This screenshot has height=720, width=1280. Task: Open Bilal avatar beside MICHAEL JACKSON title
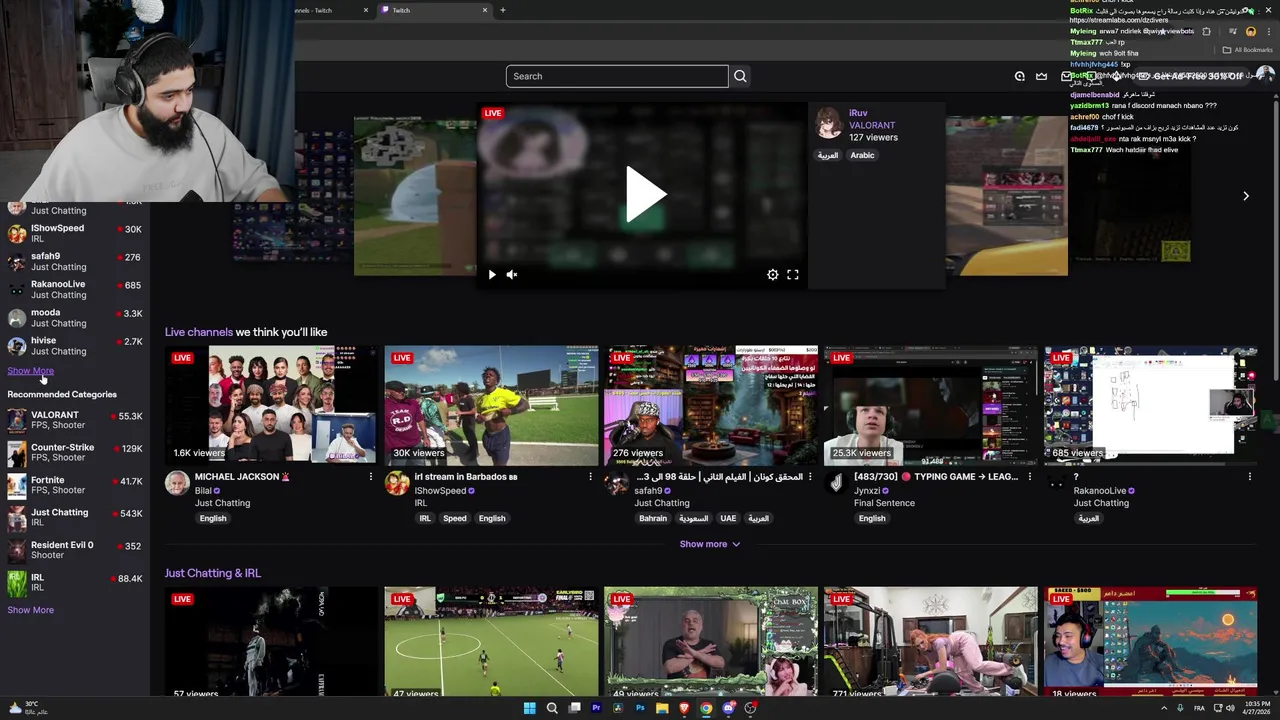click(x=177, y=483)
